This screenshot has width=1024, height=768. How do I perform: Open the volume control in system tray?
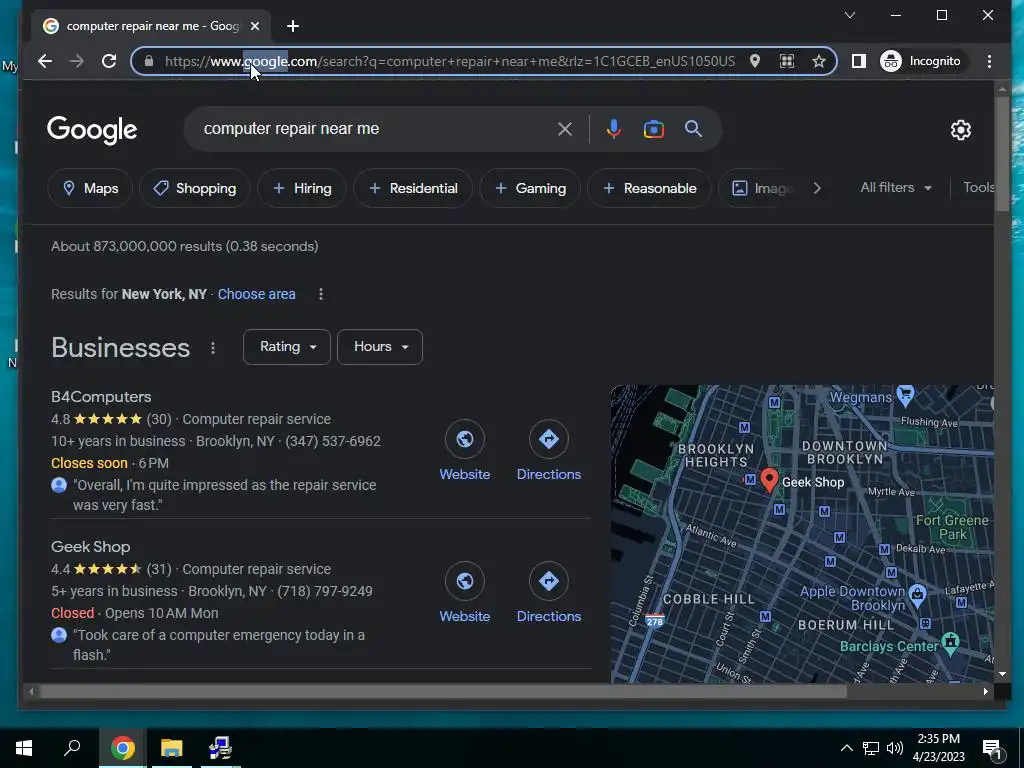(895, 748)
